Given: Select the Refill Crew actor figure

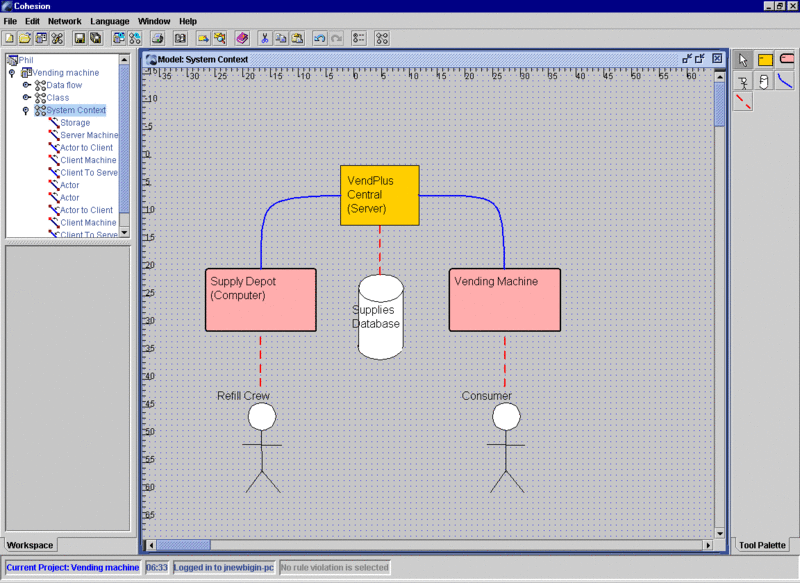Looking at the screenshot, I should pos(262,448).
